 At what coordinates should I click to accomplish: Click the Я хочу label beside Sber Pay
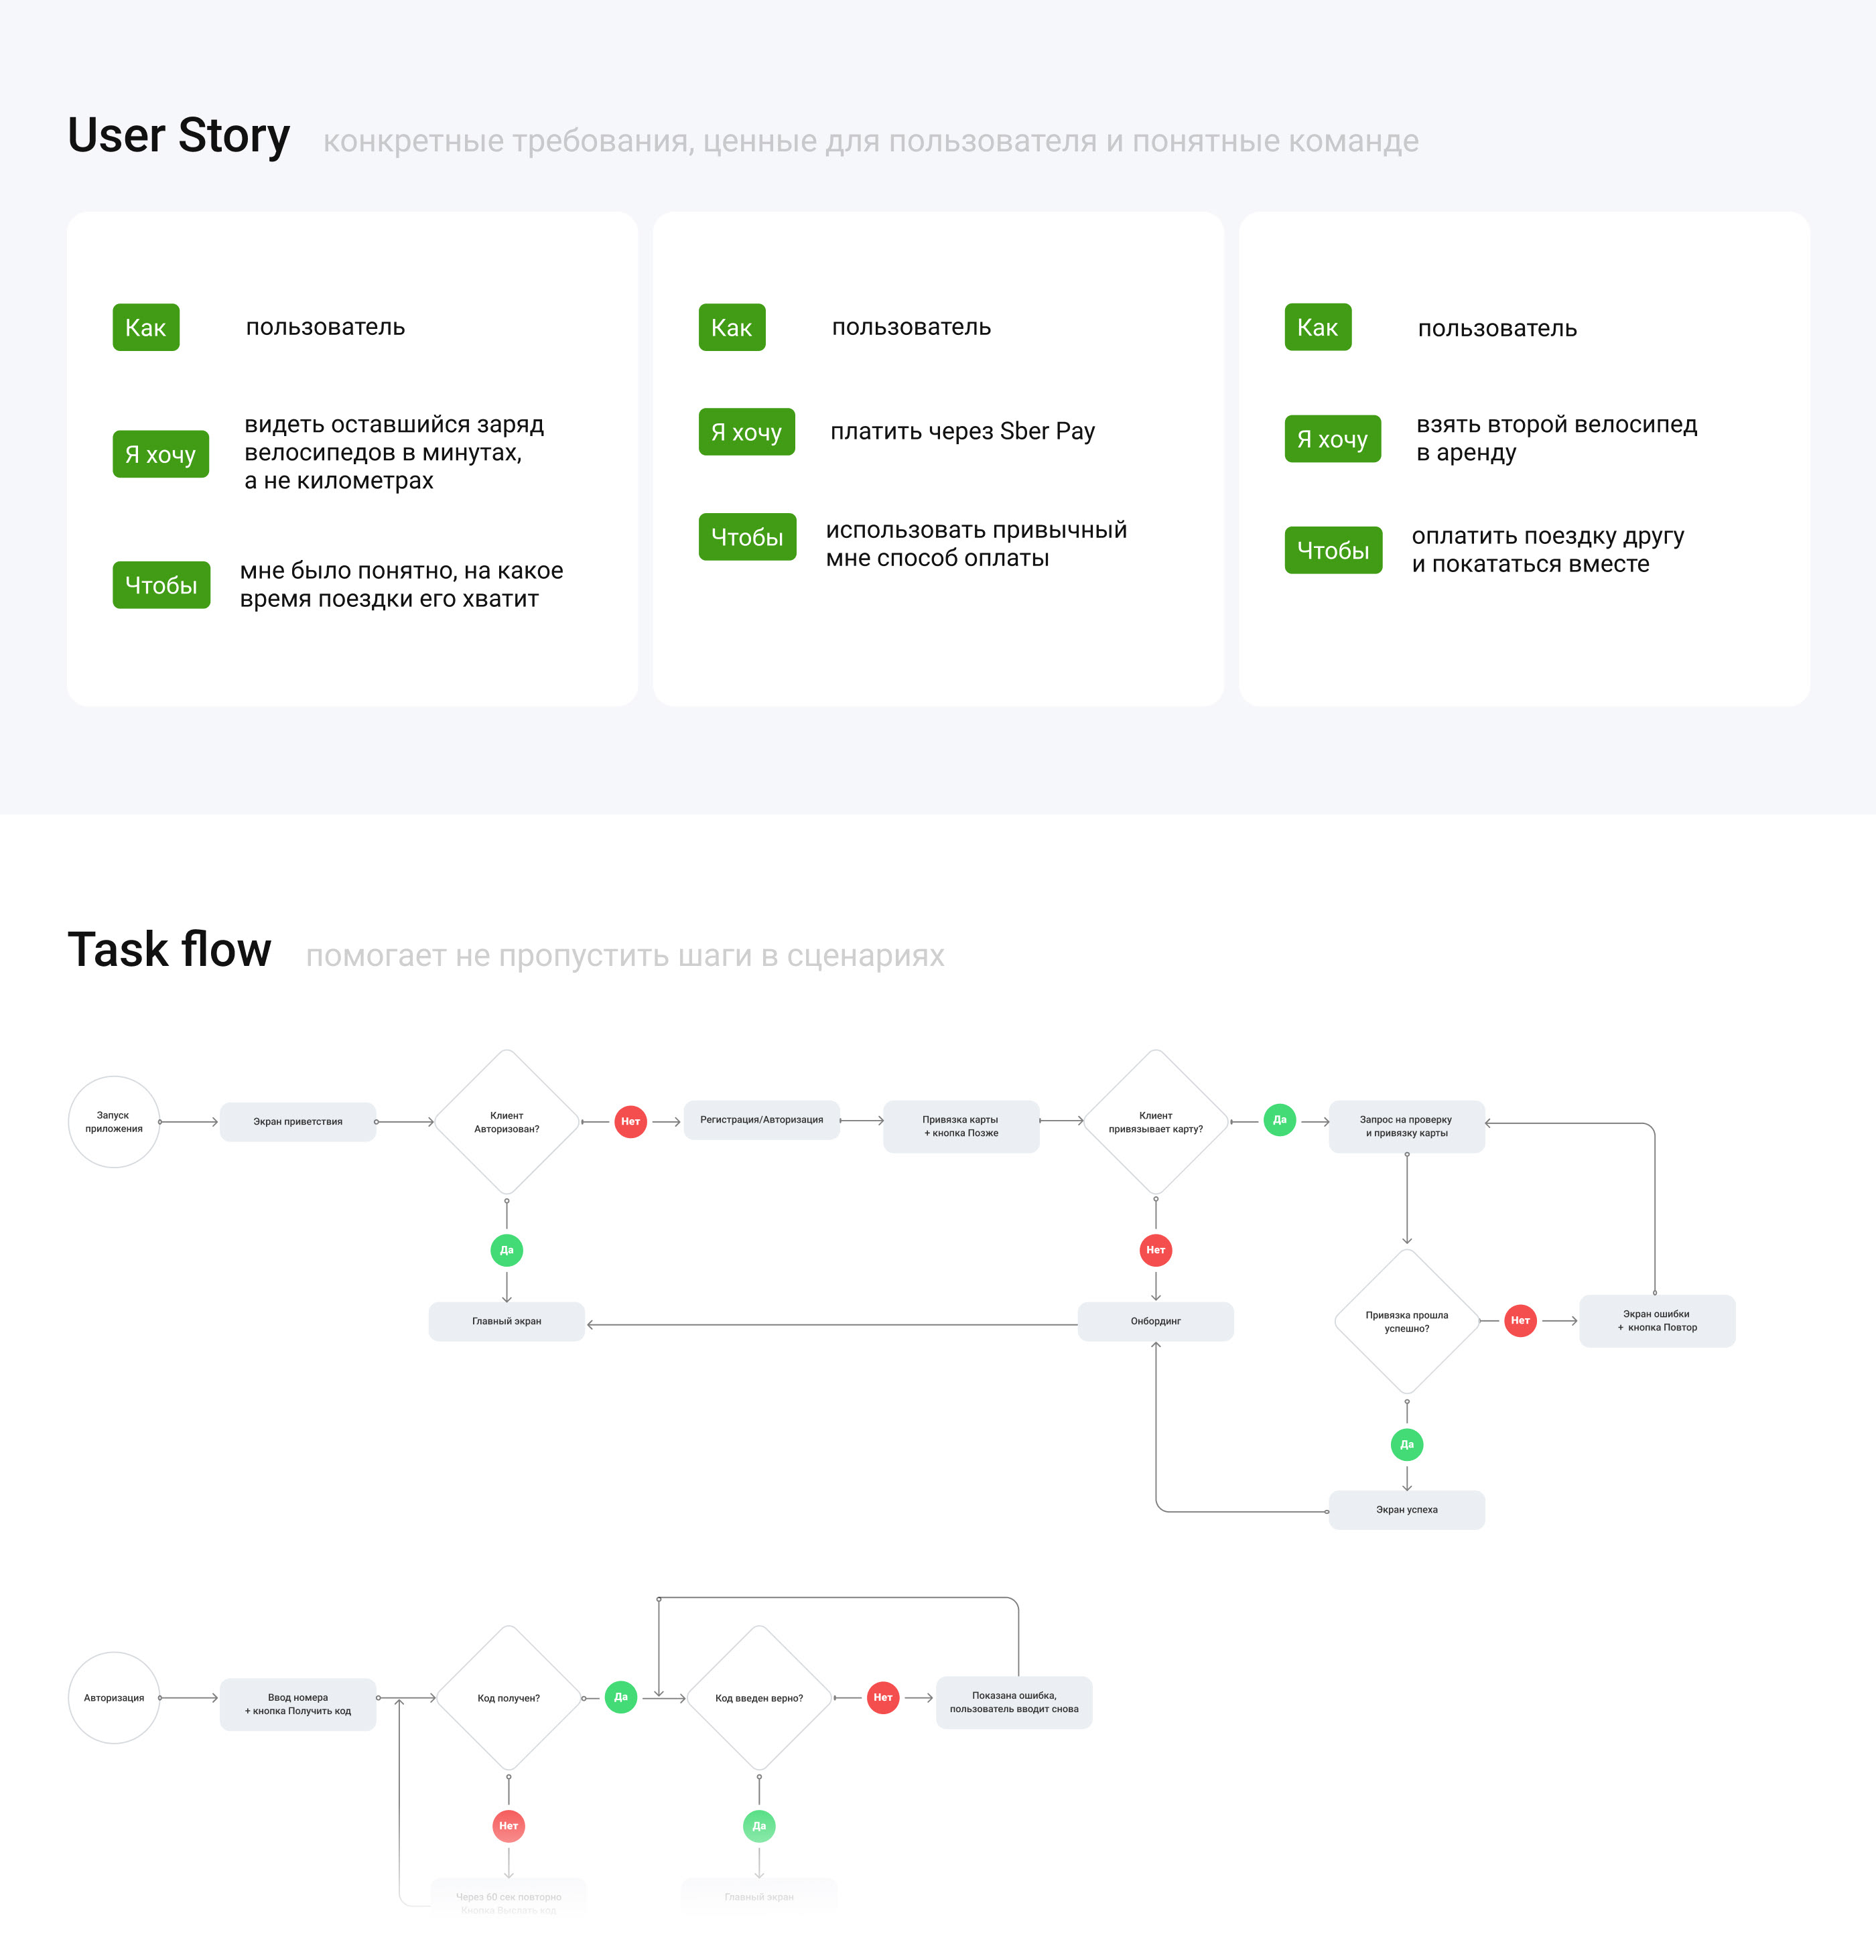click(x=747, y=432)
